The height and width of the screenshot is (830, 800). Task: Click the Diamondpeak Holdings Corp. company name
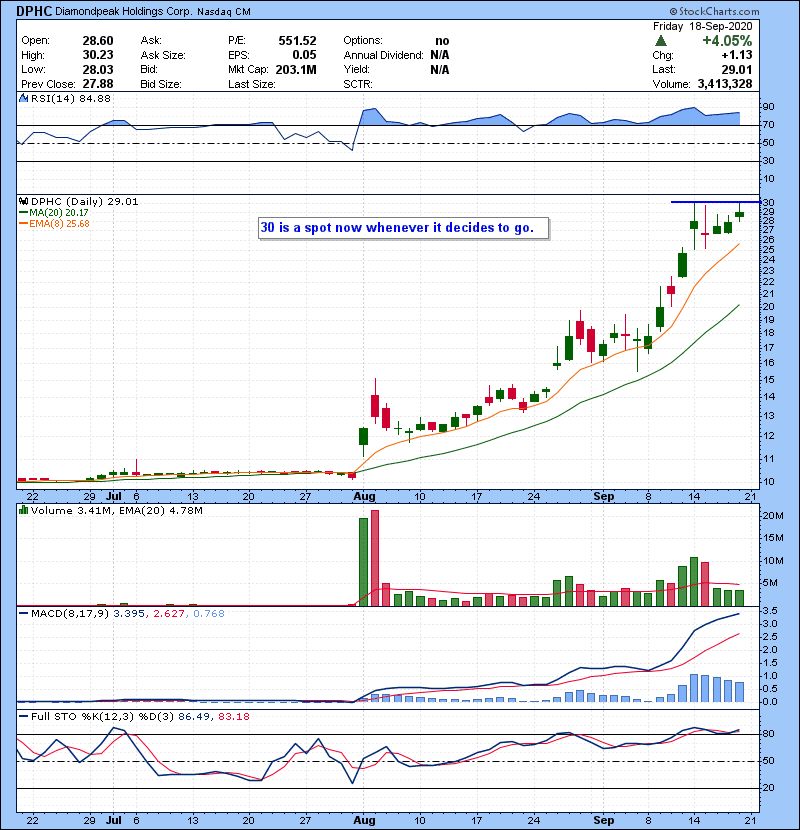[123, 12]
